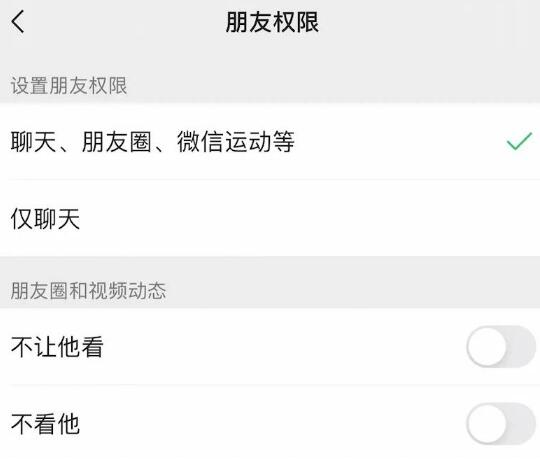The width and height of the screenshot is (540, 469).
Task: Choose the 仅聊天 permission option
Action: click(x=270, y=218)
